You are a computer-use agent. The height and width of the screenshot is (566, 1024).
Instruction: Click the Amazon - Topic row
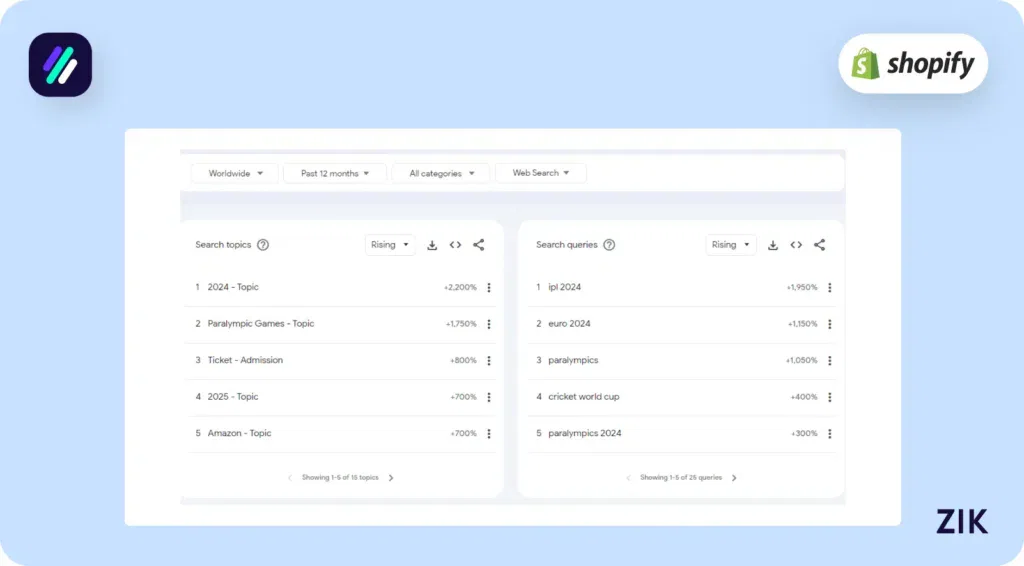click(341, 433)
